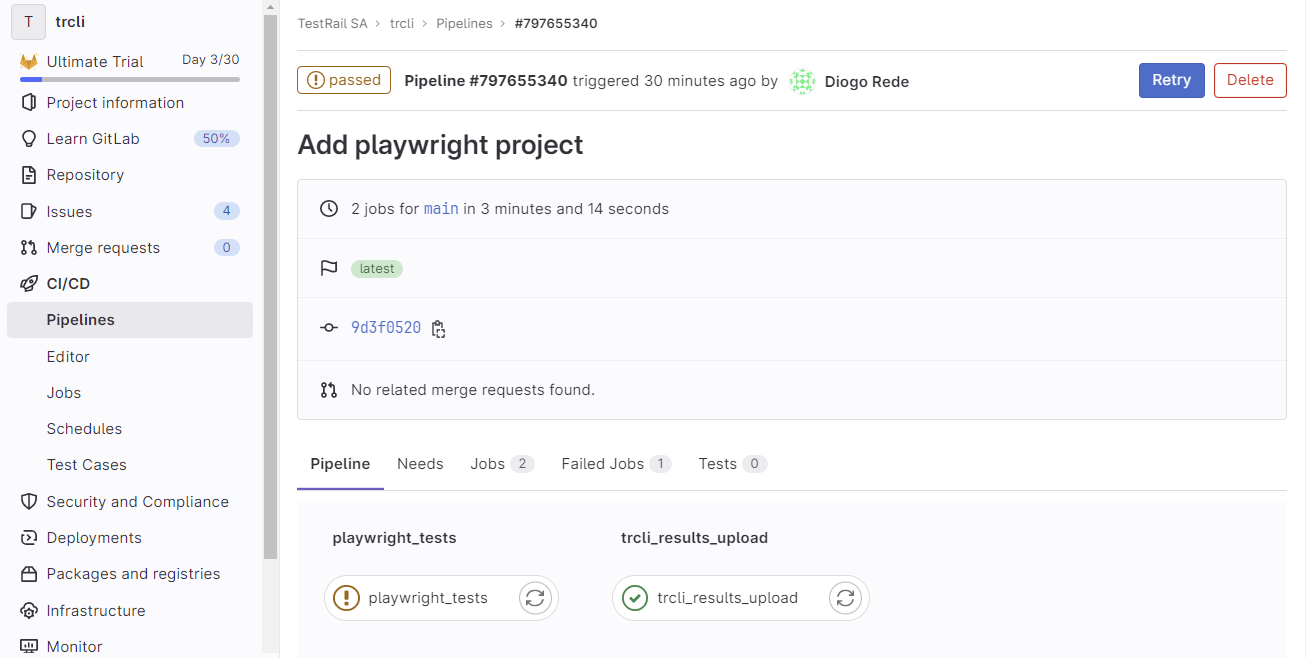Retry the playwright_tests job via its refresh icon

pyautogui.click(x=535, y=598)
